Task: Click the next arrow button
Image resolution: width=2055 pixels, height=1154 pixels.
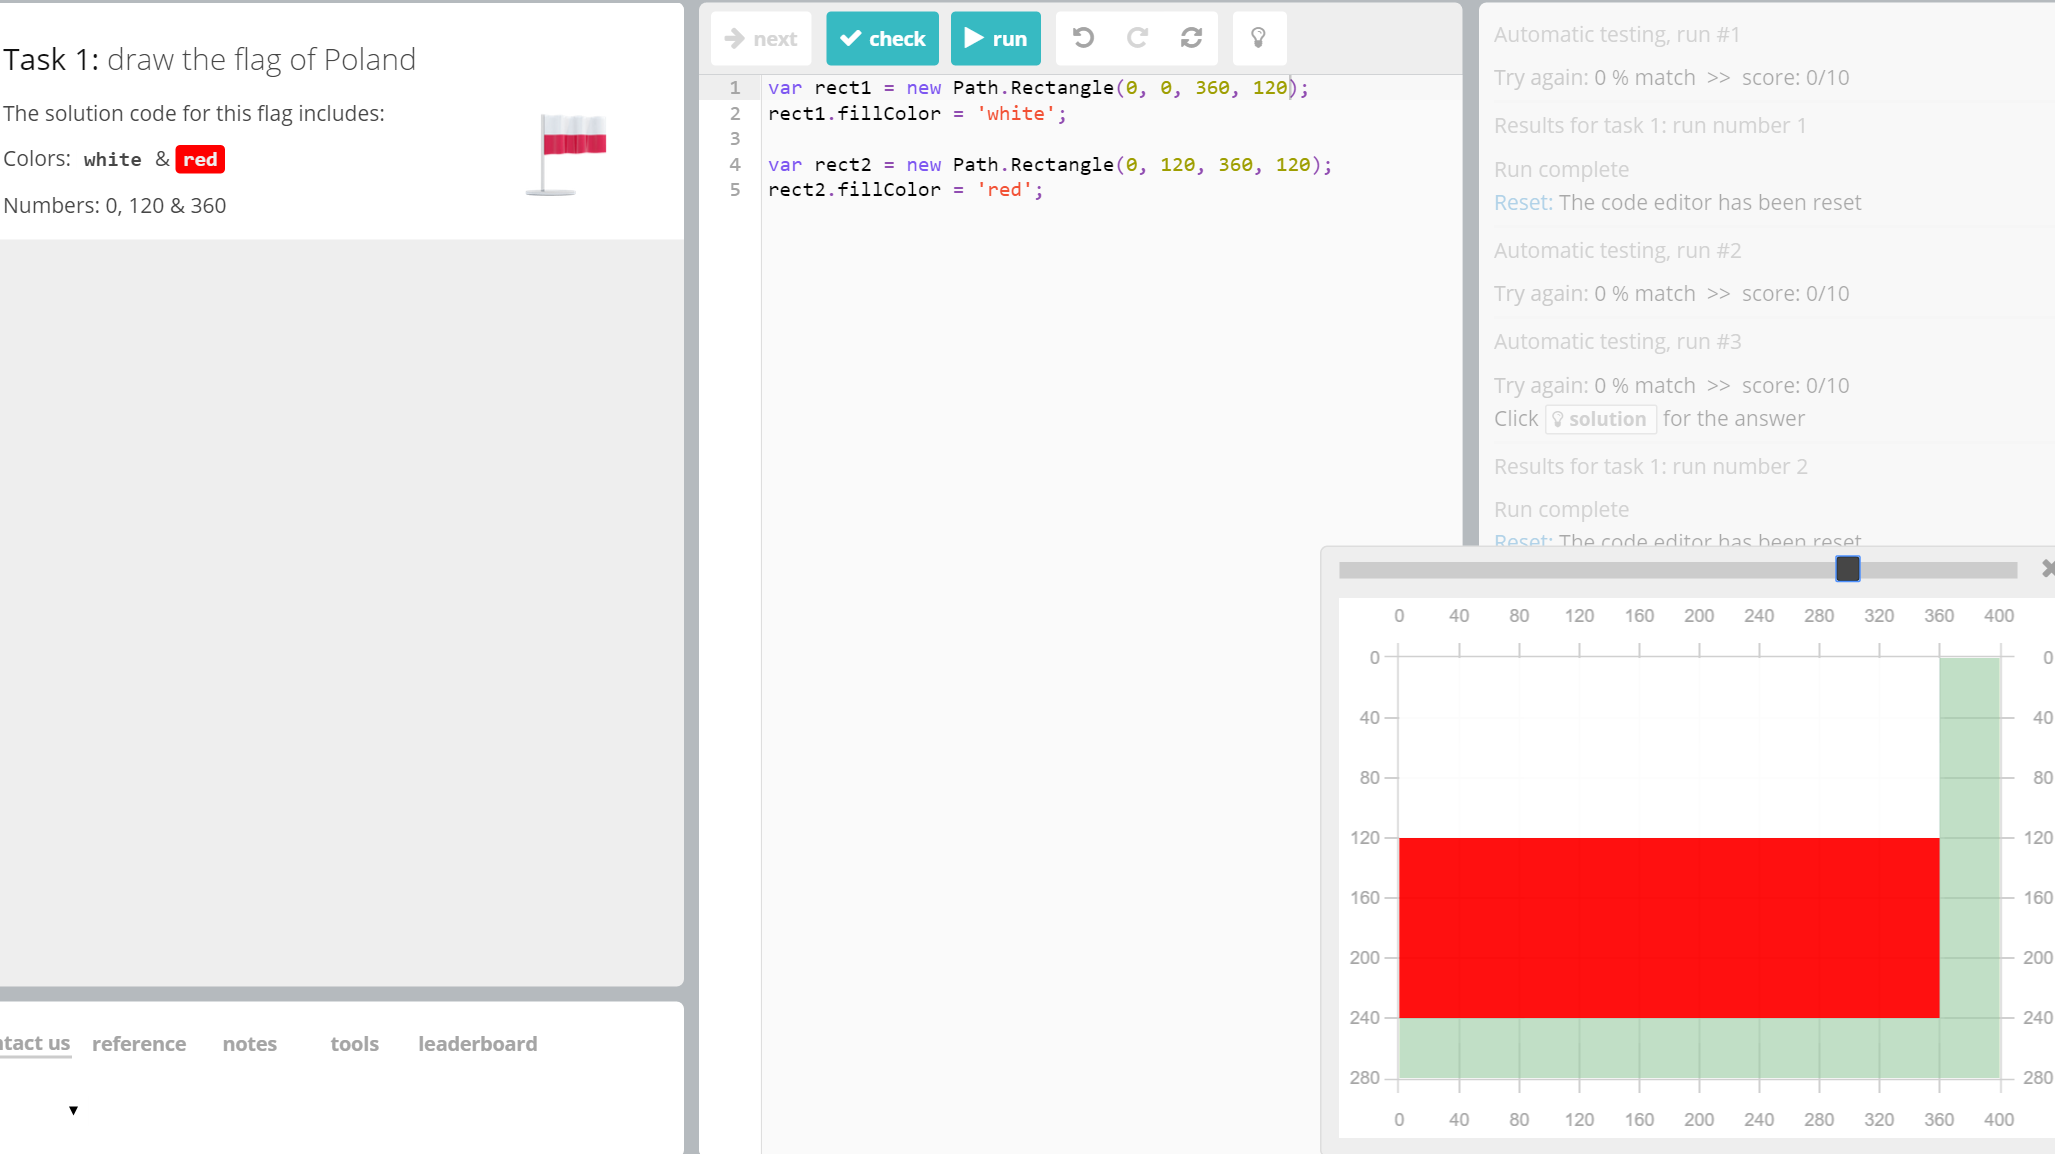Action: (x=761, y=38)
